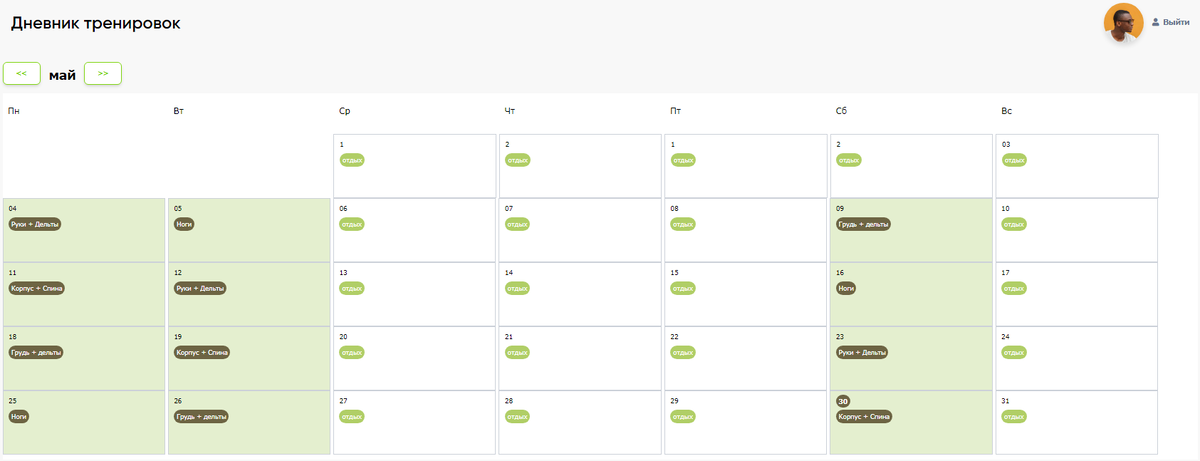Screen dimensions: 1200x461
Task: Go to previous month with << button
Action: [x=22, y=73]
